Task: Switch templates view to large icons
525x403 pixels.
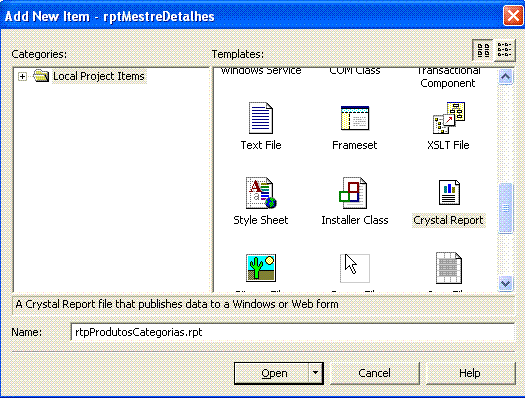Action: coord(483,50)
